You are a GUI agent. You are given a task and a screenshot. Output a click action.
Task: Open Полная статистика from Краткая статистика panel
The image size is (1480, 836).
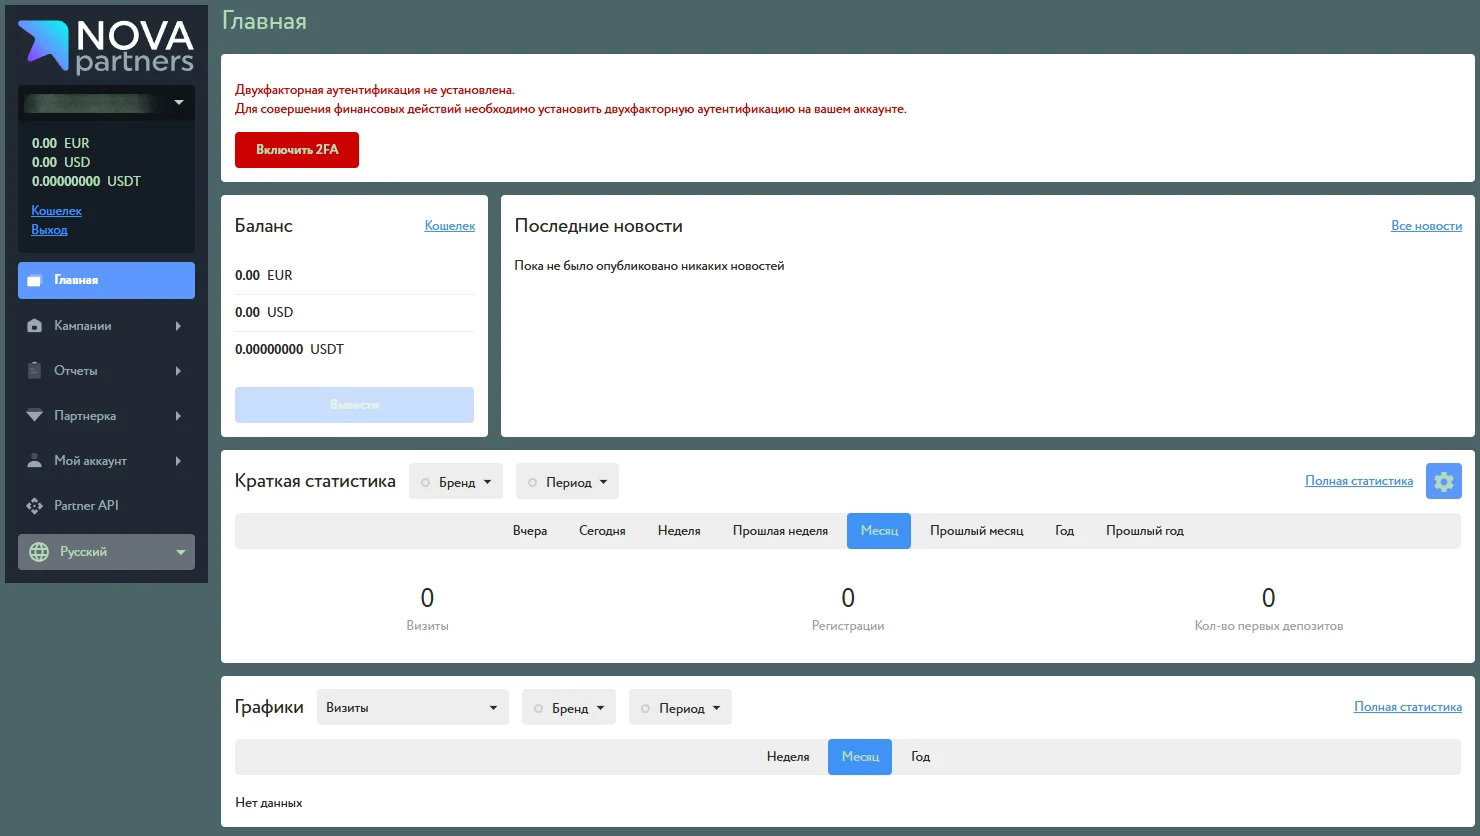pos(1358,481)
